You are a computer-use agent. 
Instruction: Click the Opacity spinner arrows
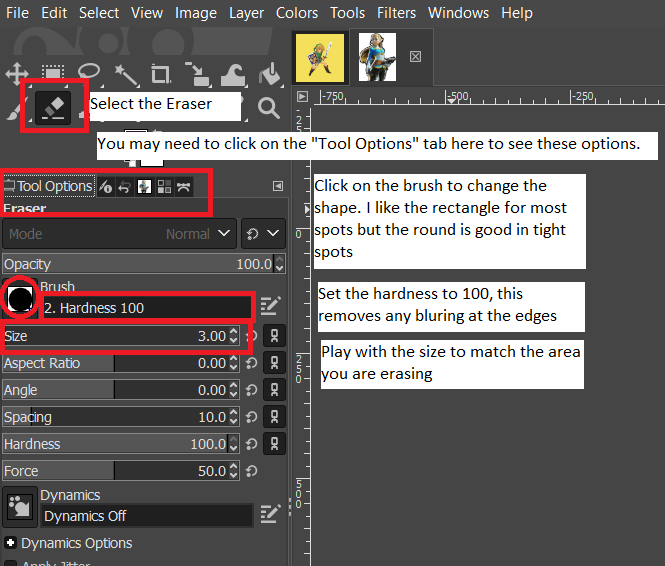click(279, 264)
